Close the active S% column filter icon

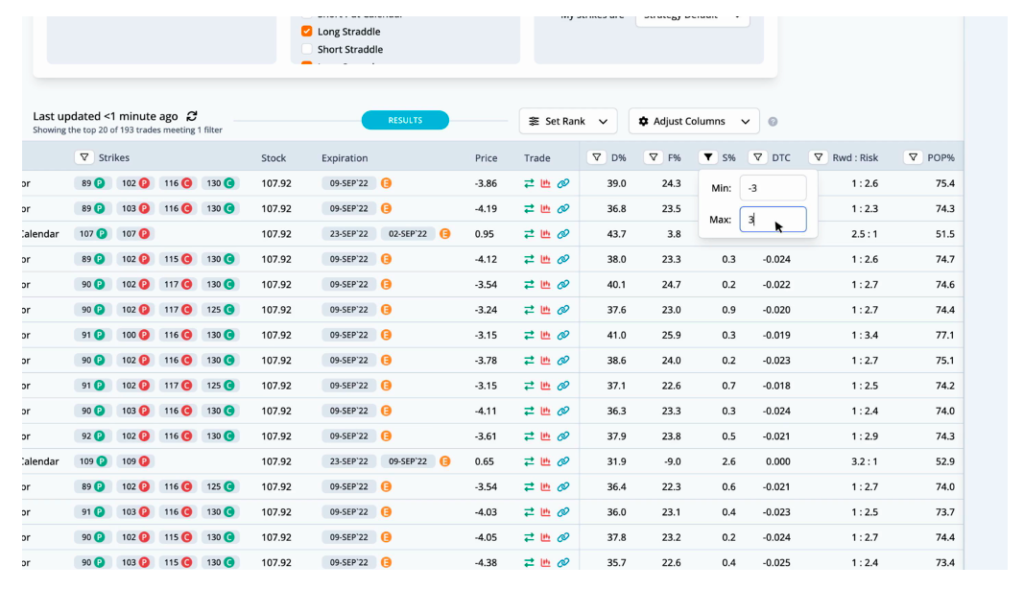(708, 157)
